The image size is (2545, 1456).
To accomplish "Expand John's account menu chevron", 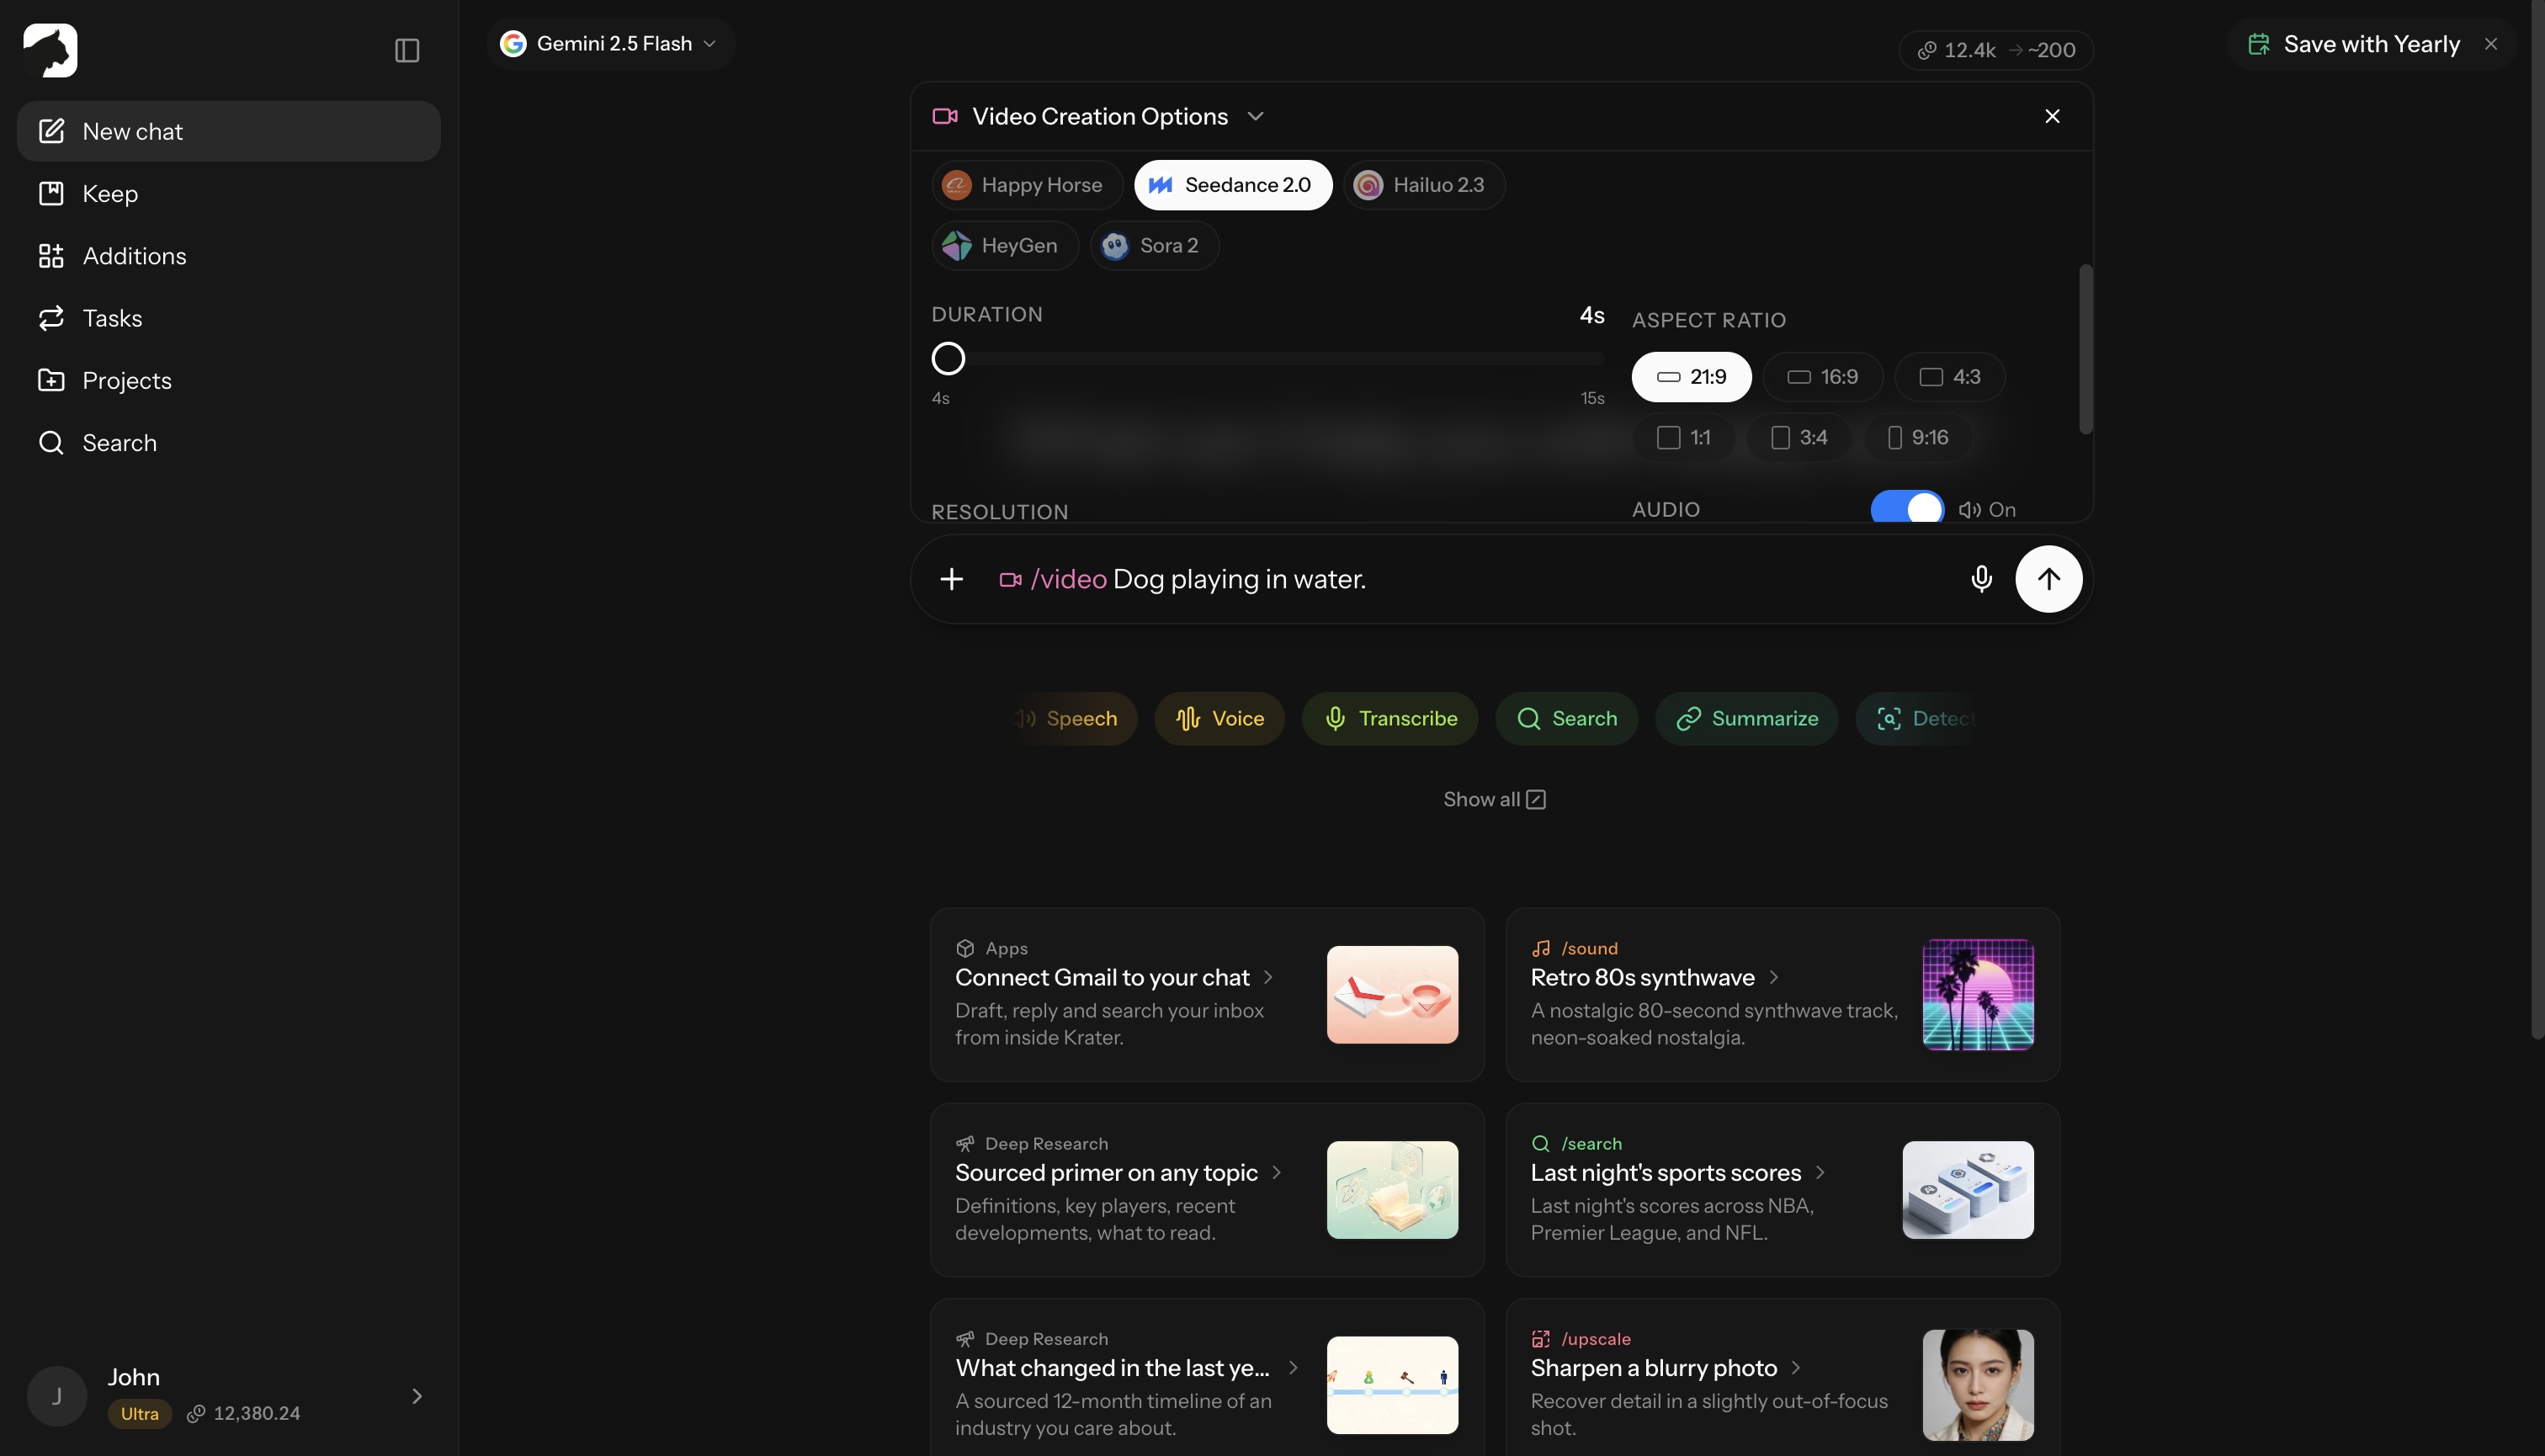I will tap(417, 1396).
